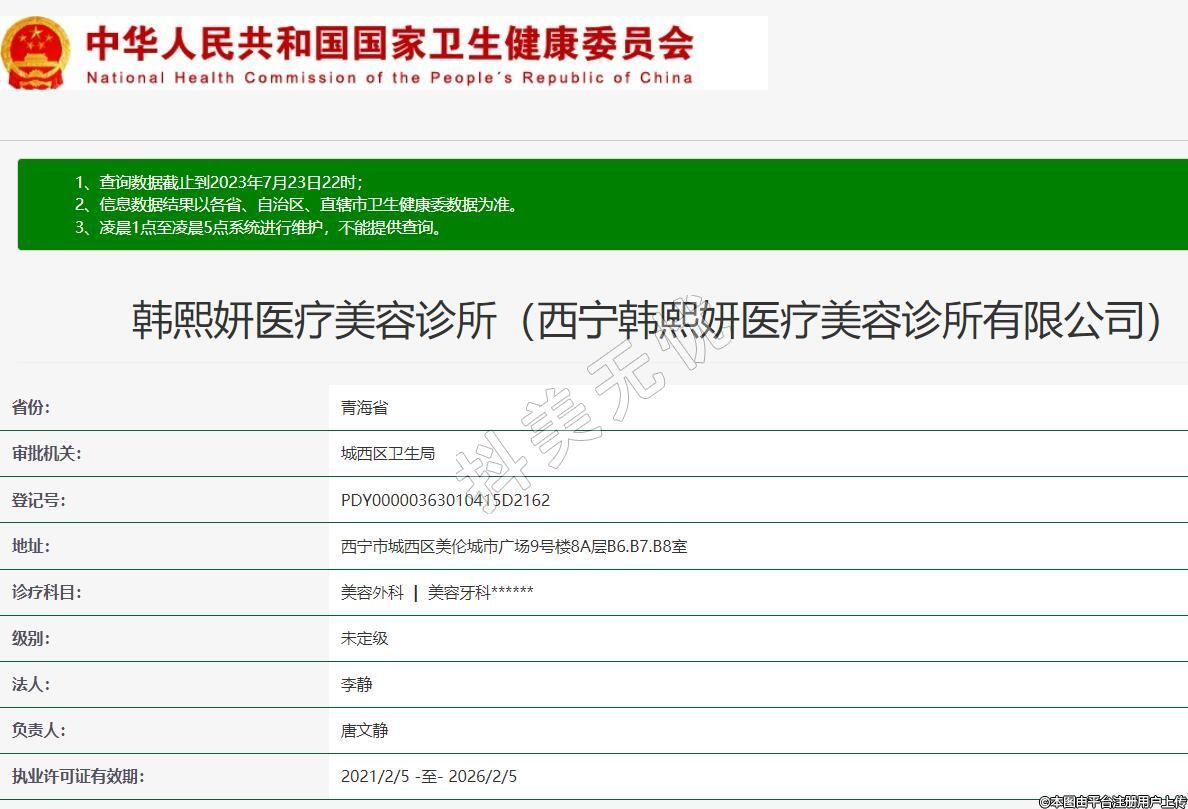The height and width of the screenshot is (809, 1188).
Task: Select the address text in 西宁市城西区
Action: (514, 546)
